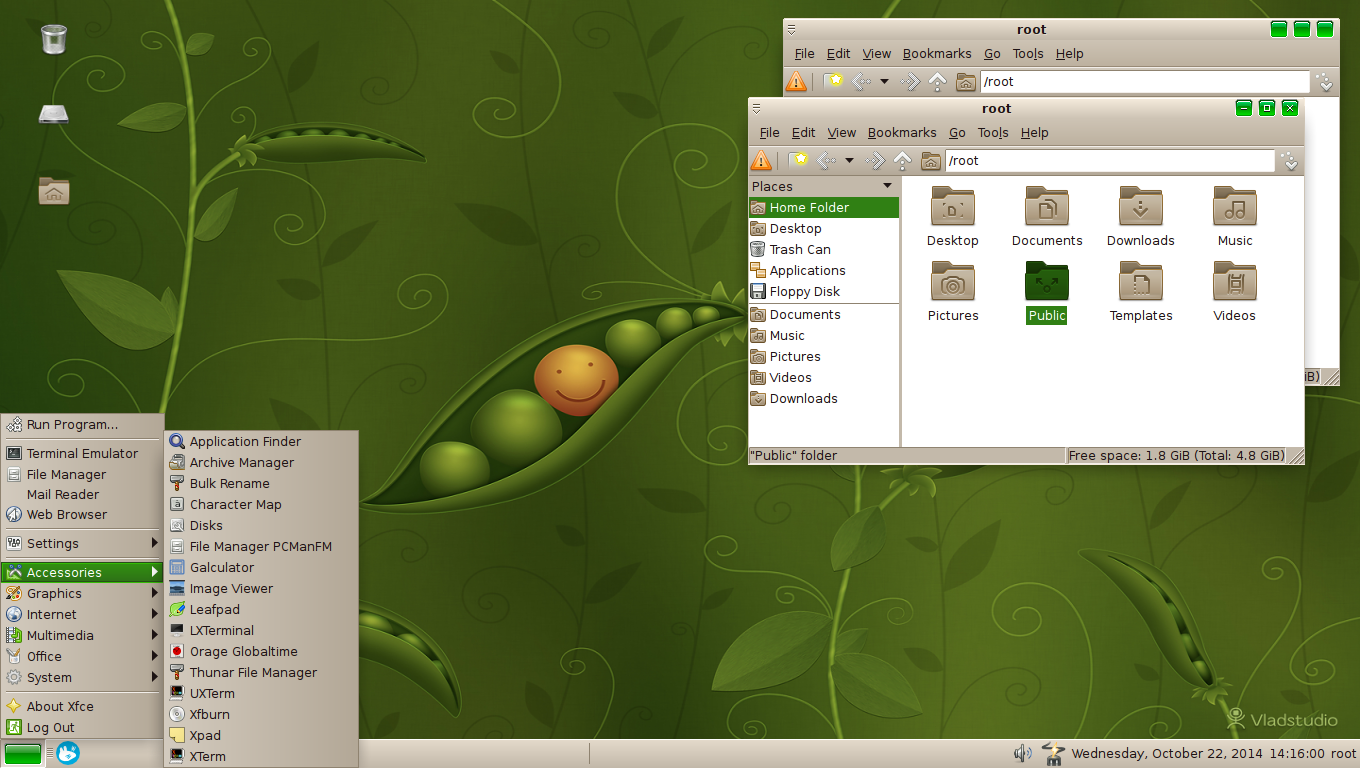Screen dimensions: 1360x768
Task: Click the Free space status bar text
Action: point(1176,455)
